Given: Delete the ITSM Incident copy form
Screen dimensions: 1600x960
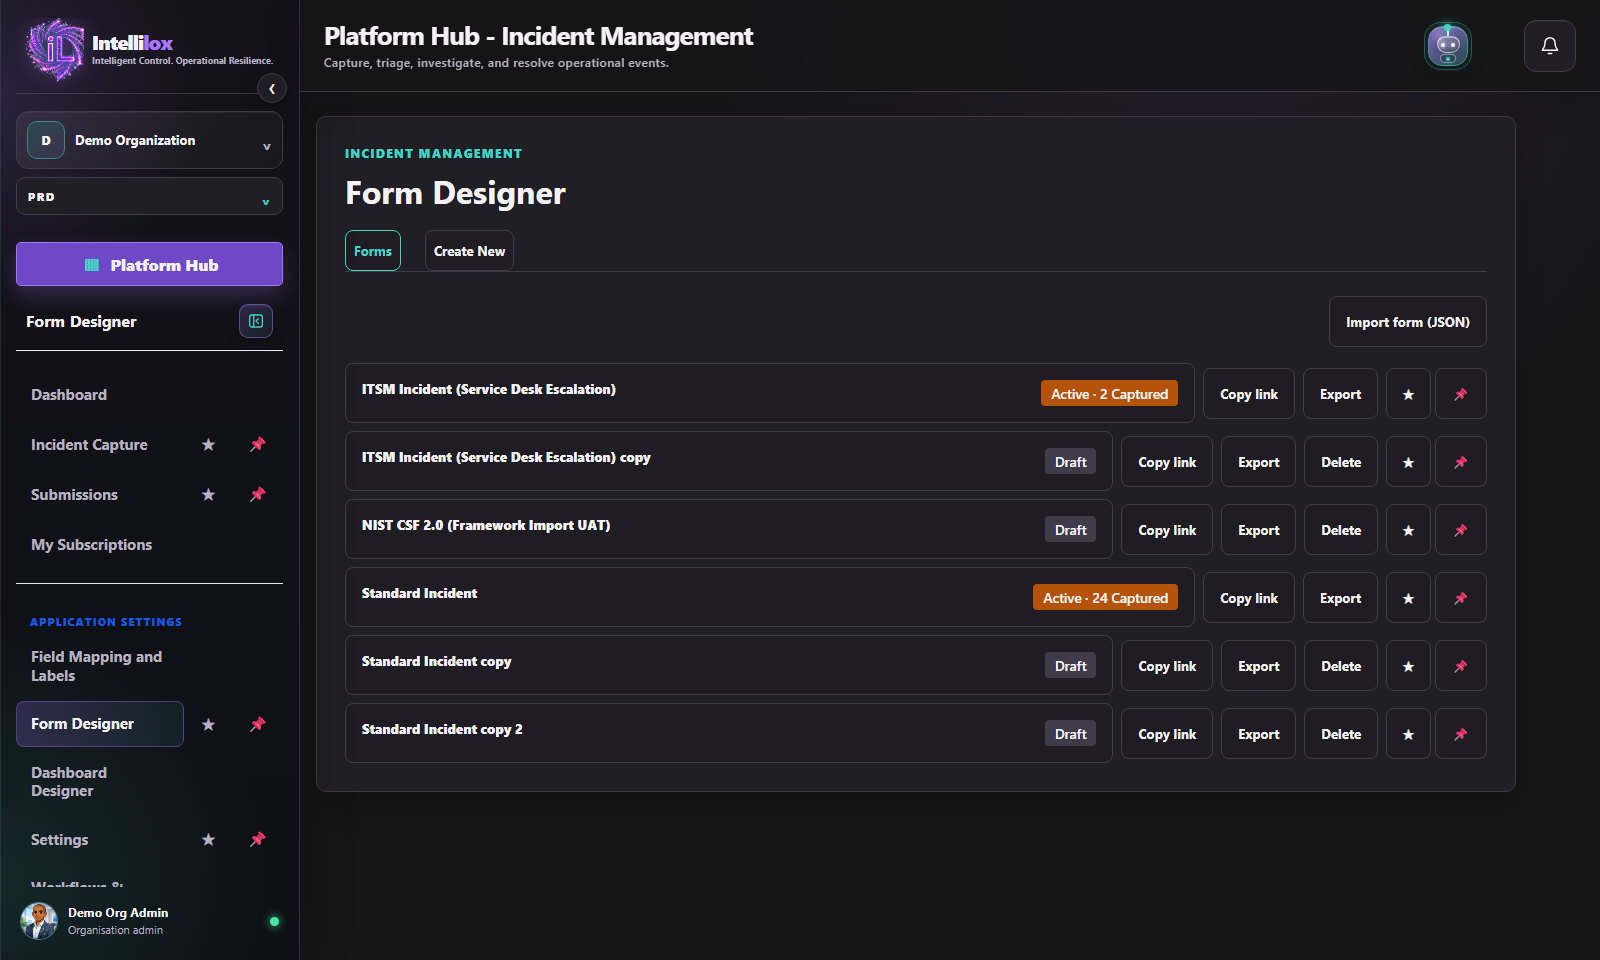Looking at the screenshot, I should click(x=1341, y=462).
